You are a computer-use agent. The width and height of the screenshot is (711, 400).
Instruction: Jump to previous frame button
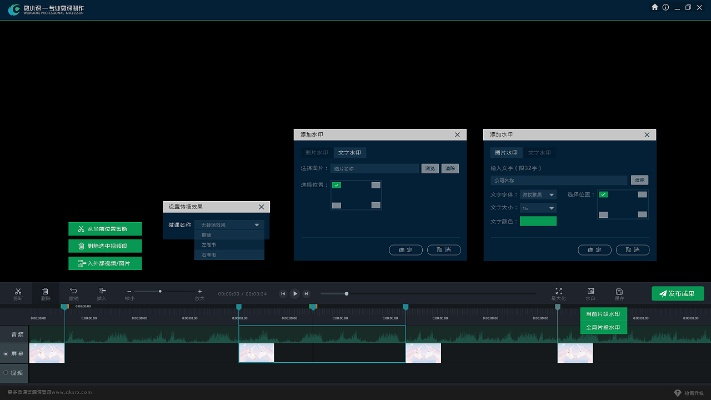tap(283, 293)
